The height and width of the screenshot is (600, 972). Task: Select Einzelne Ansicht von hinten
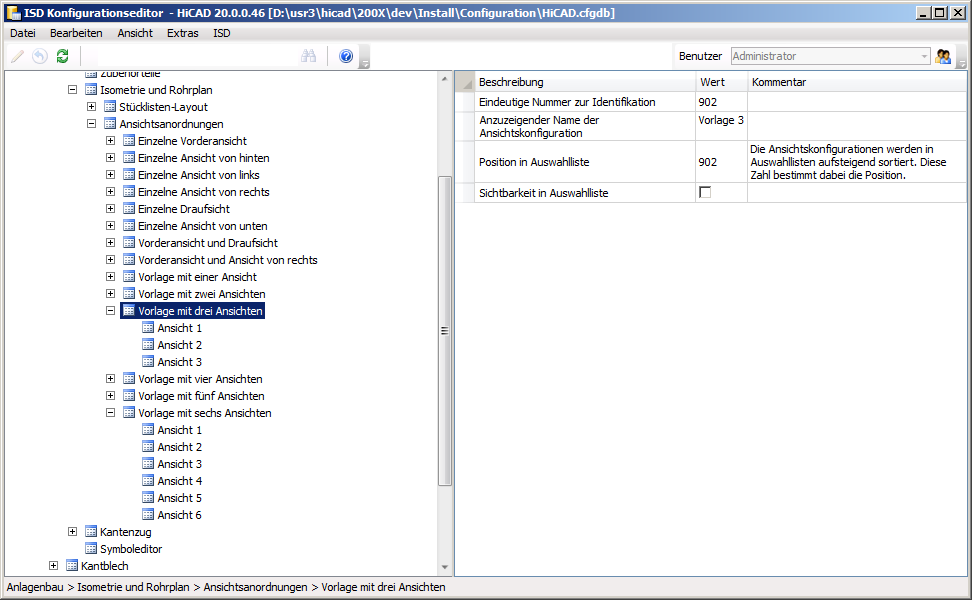(203, 158)
